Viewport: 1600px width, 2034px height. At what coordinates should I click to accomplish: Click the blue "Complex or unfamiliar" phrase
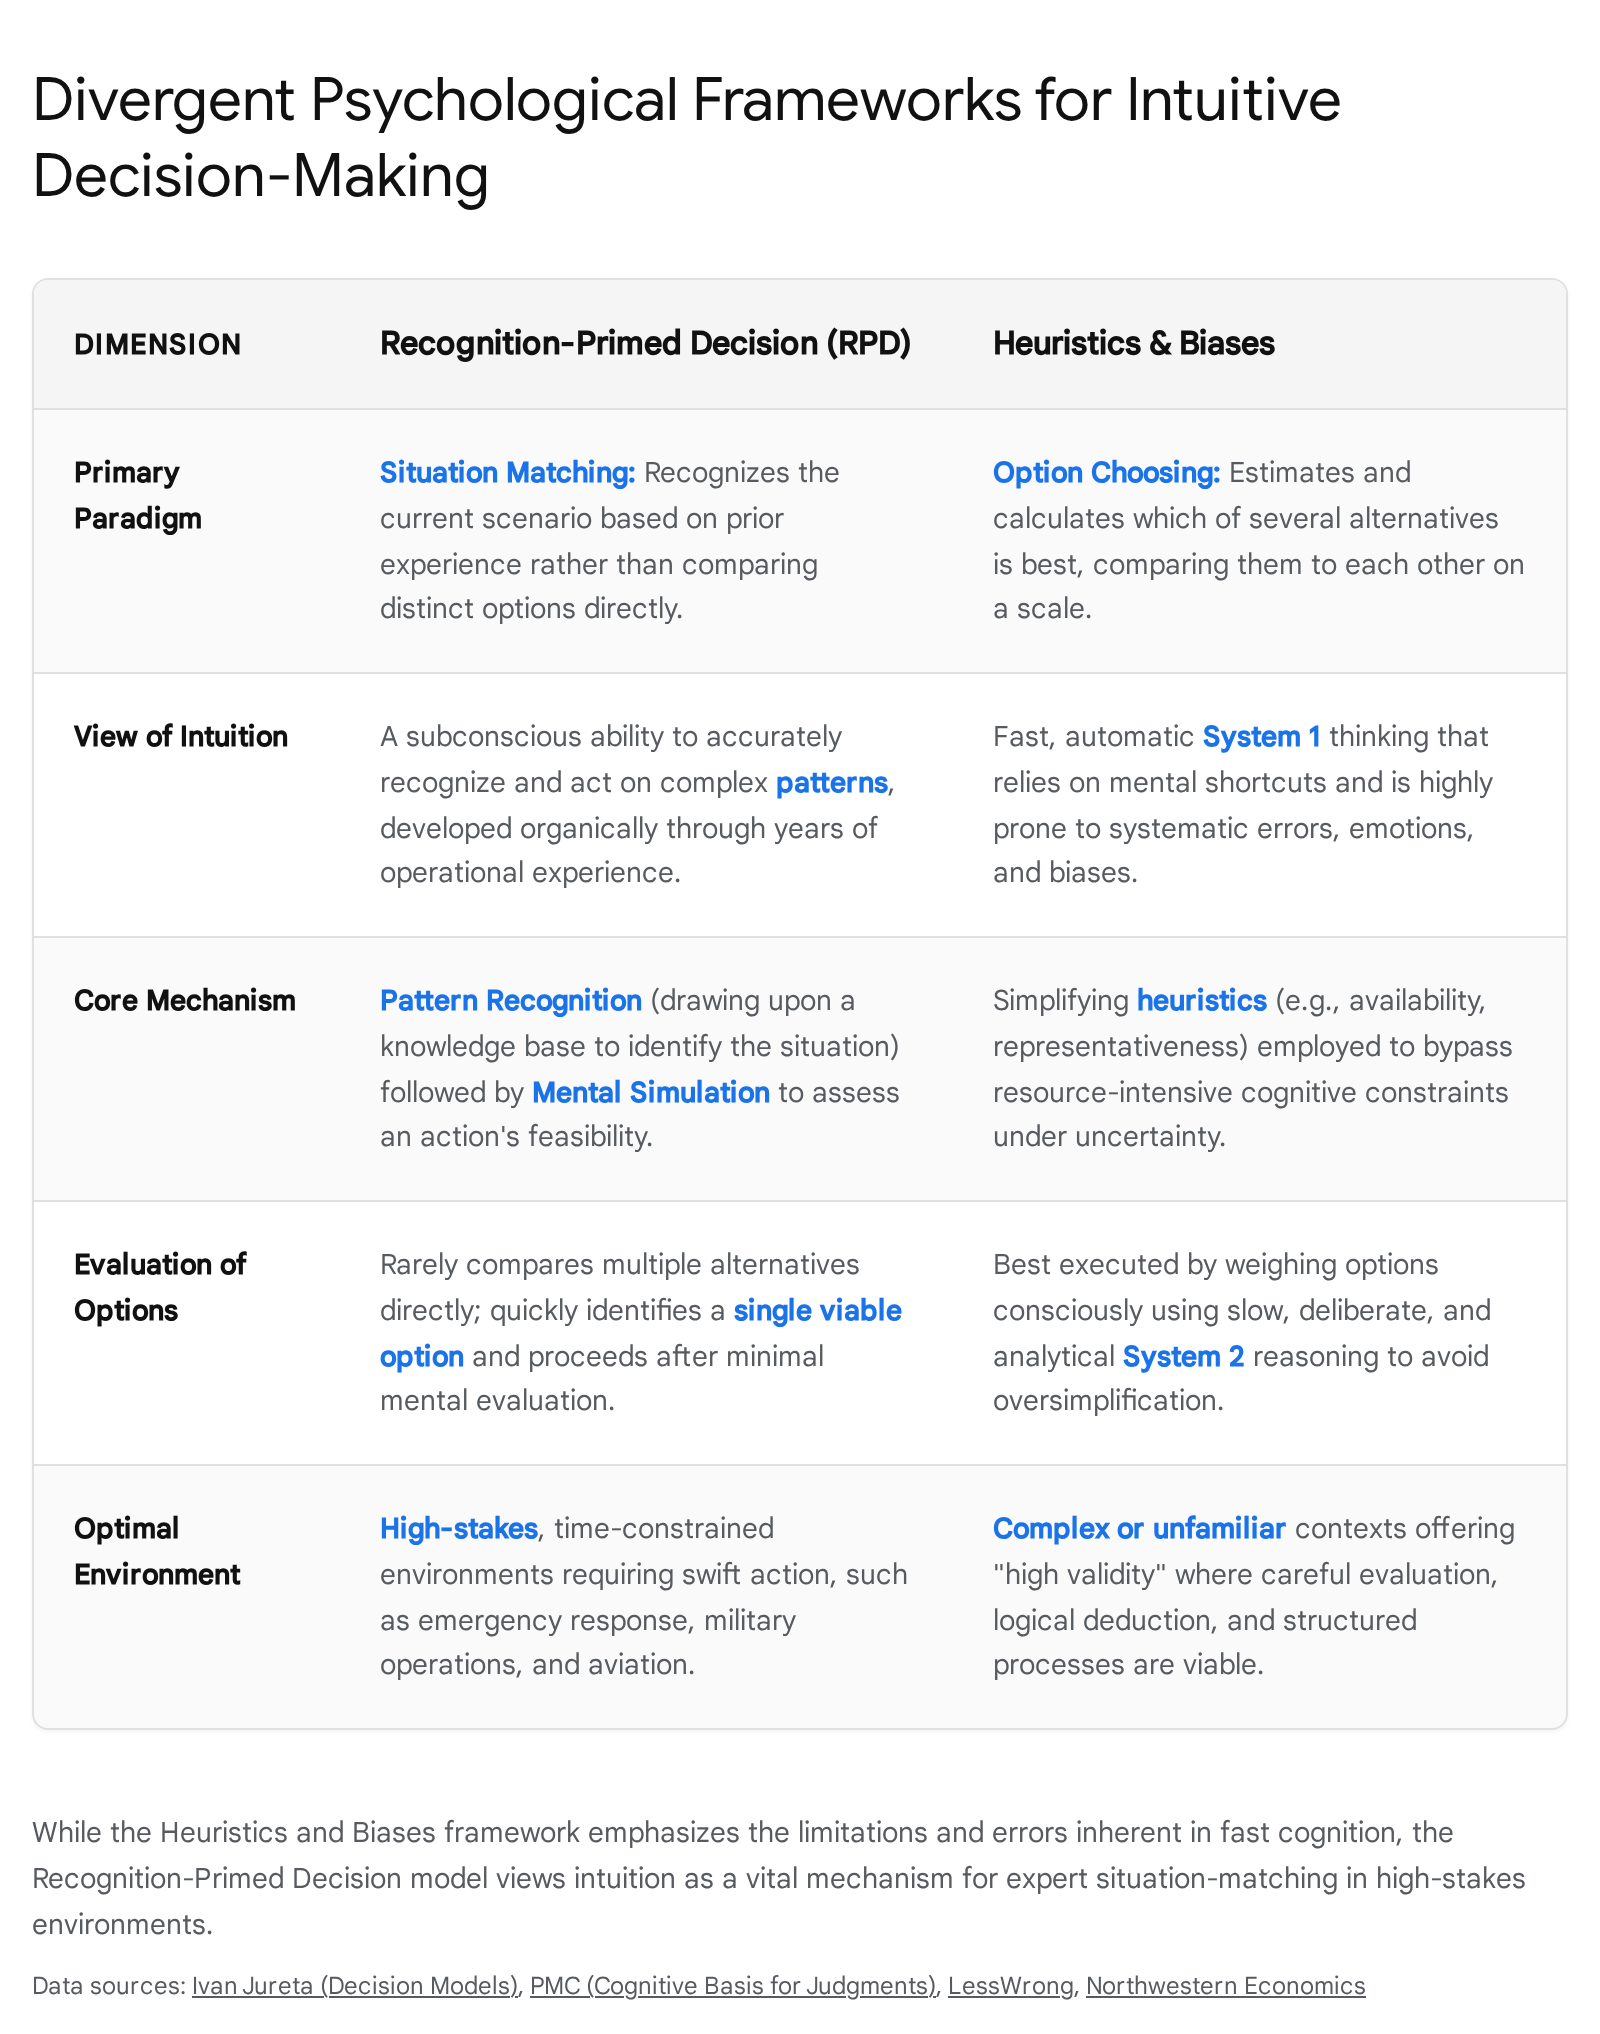click(x=1139, y=1528)
